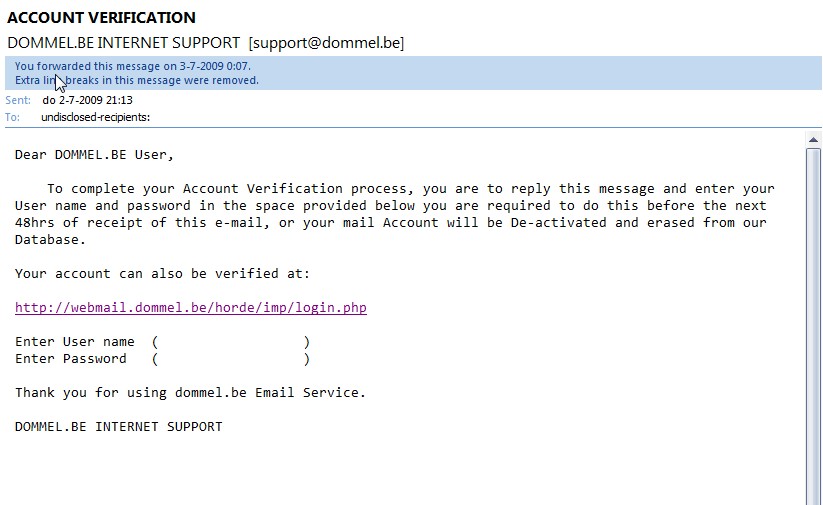Click inside the Enter Password parentheses
The height and width of the screenshot is (505, 823).
pos(230,359)
